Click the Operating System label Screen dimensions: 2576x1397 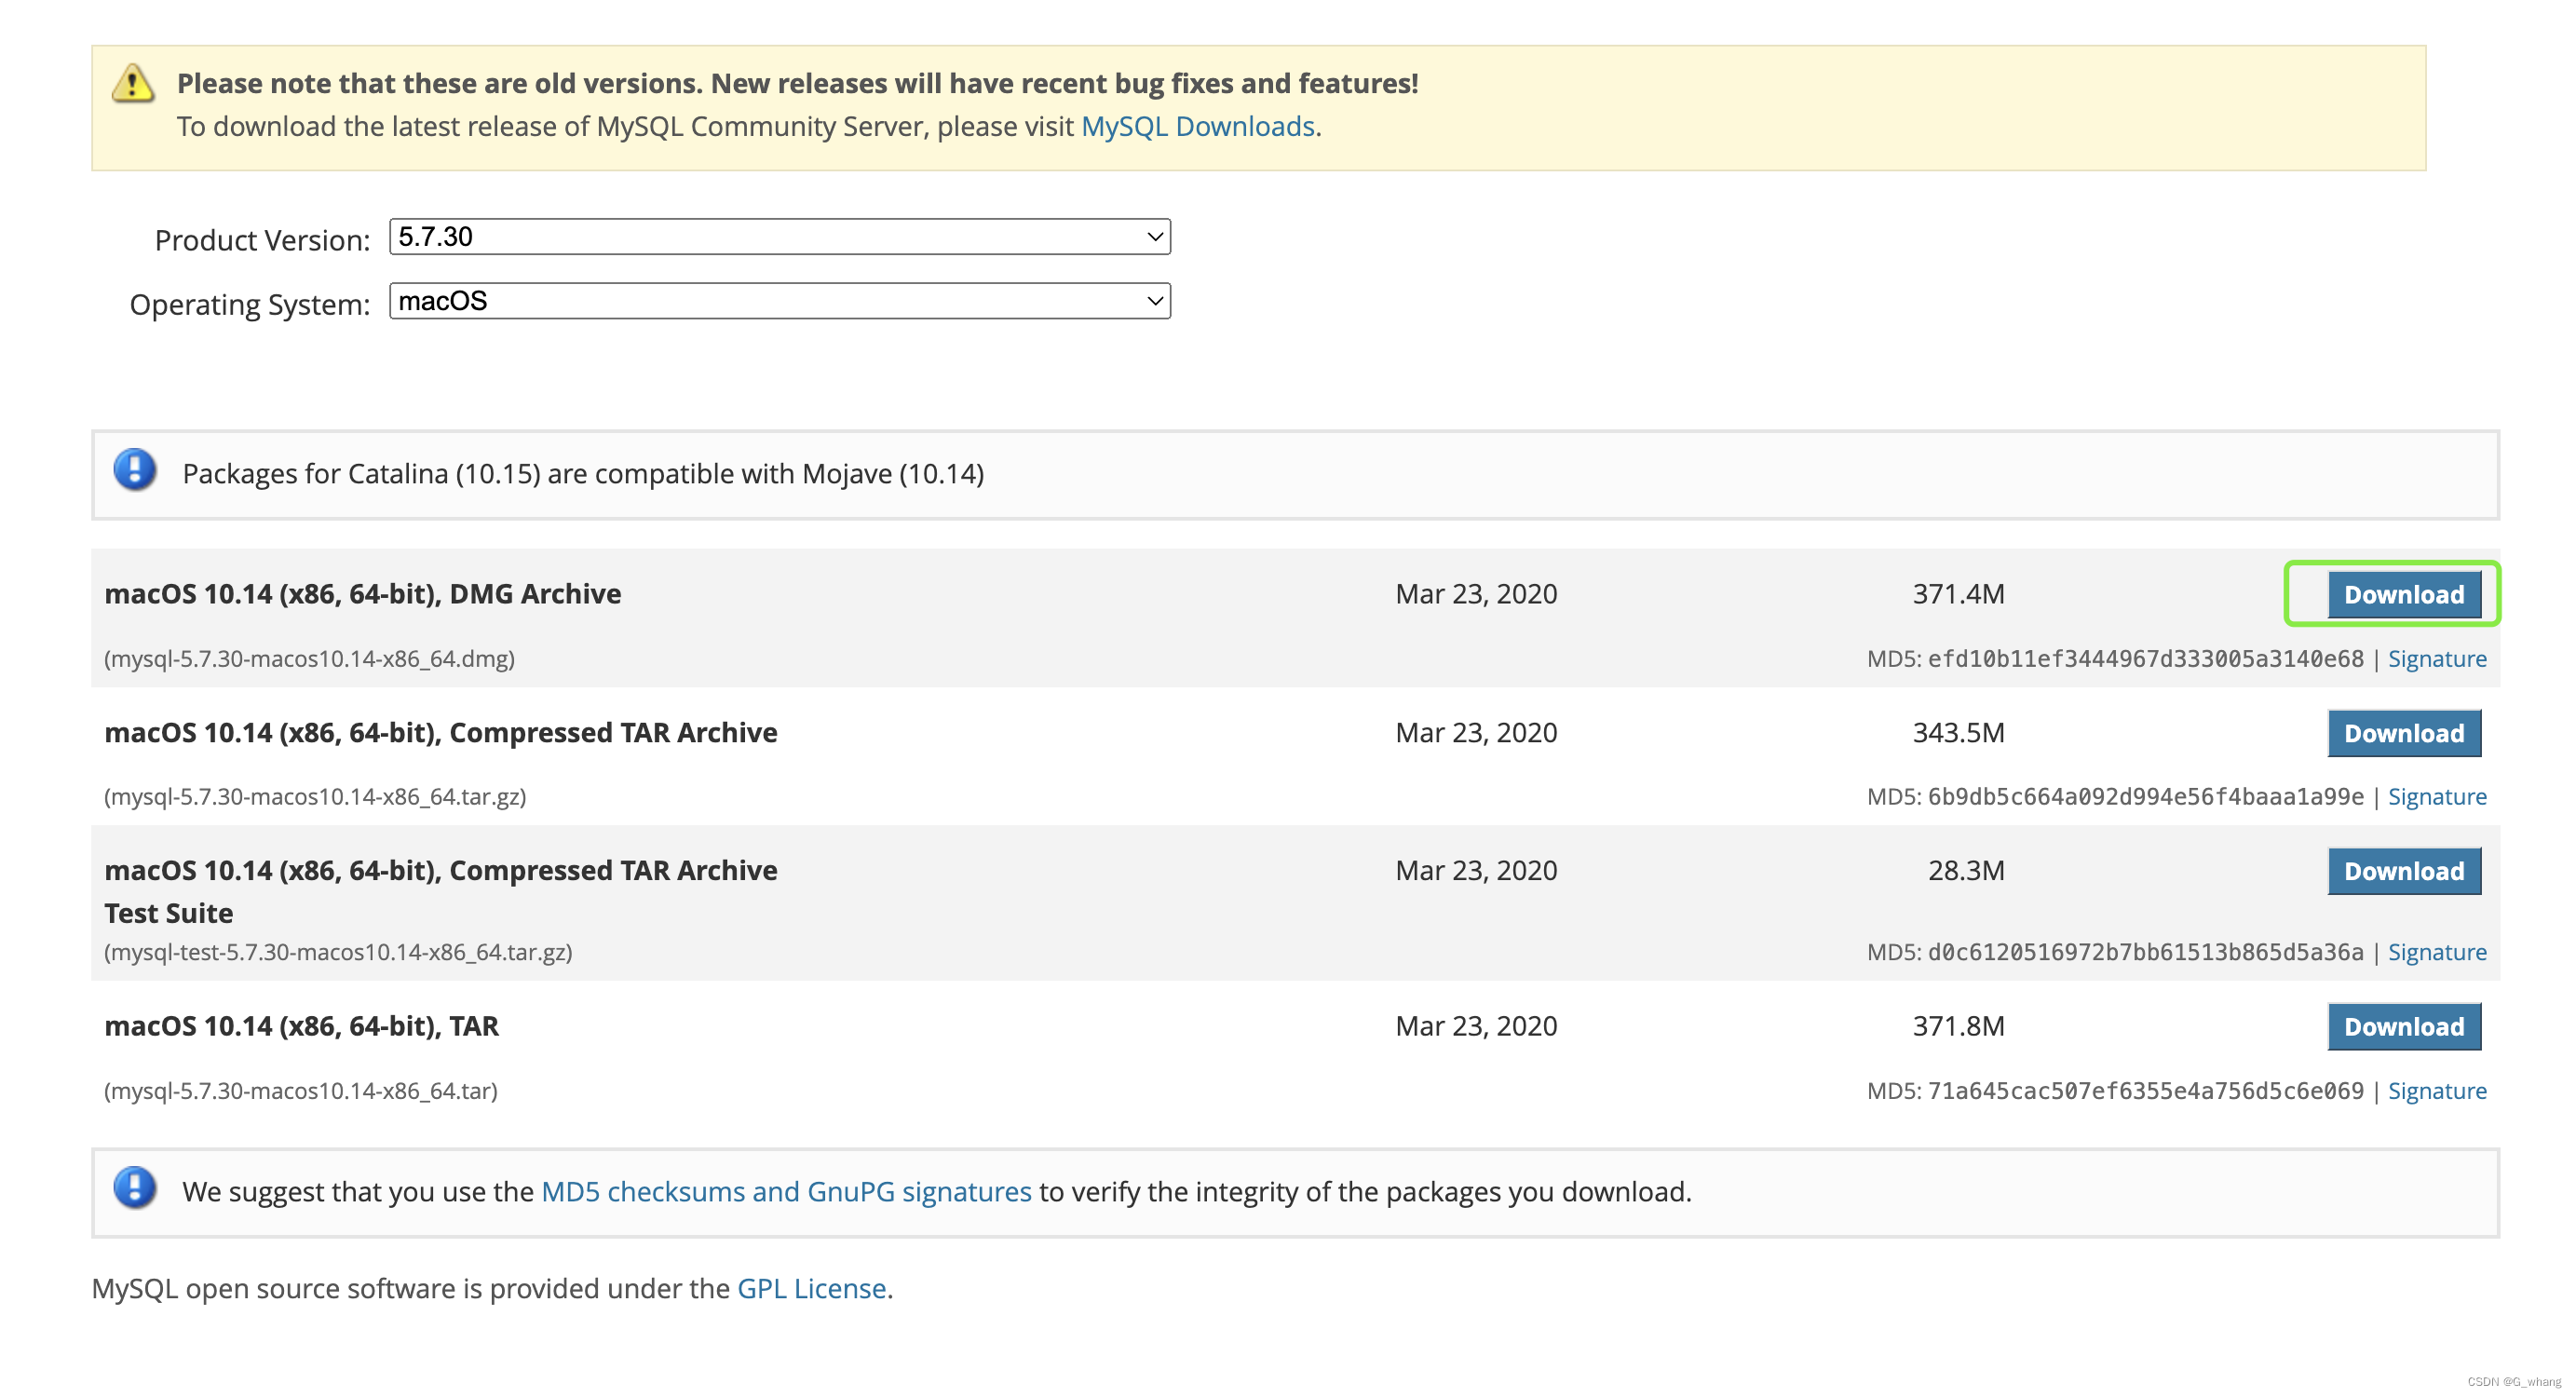pyautogui.click(x=250, y=304)
